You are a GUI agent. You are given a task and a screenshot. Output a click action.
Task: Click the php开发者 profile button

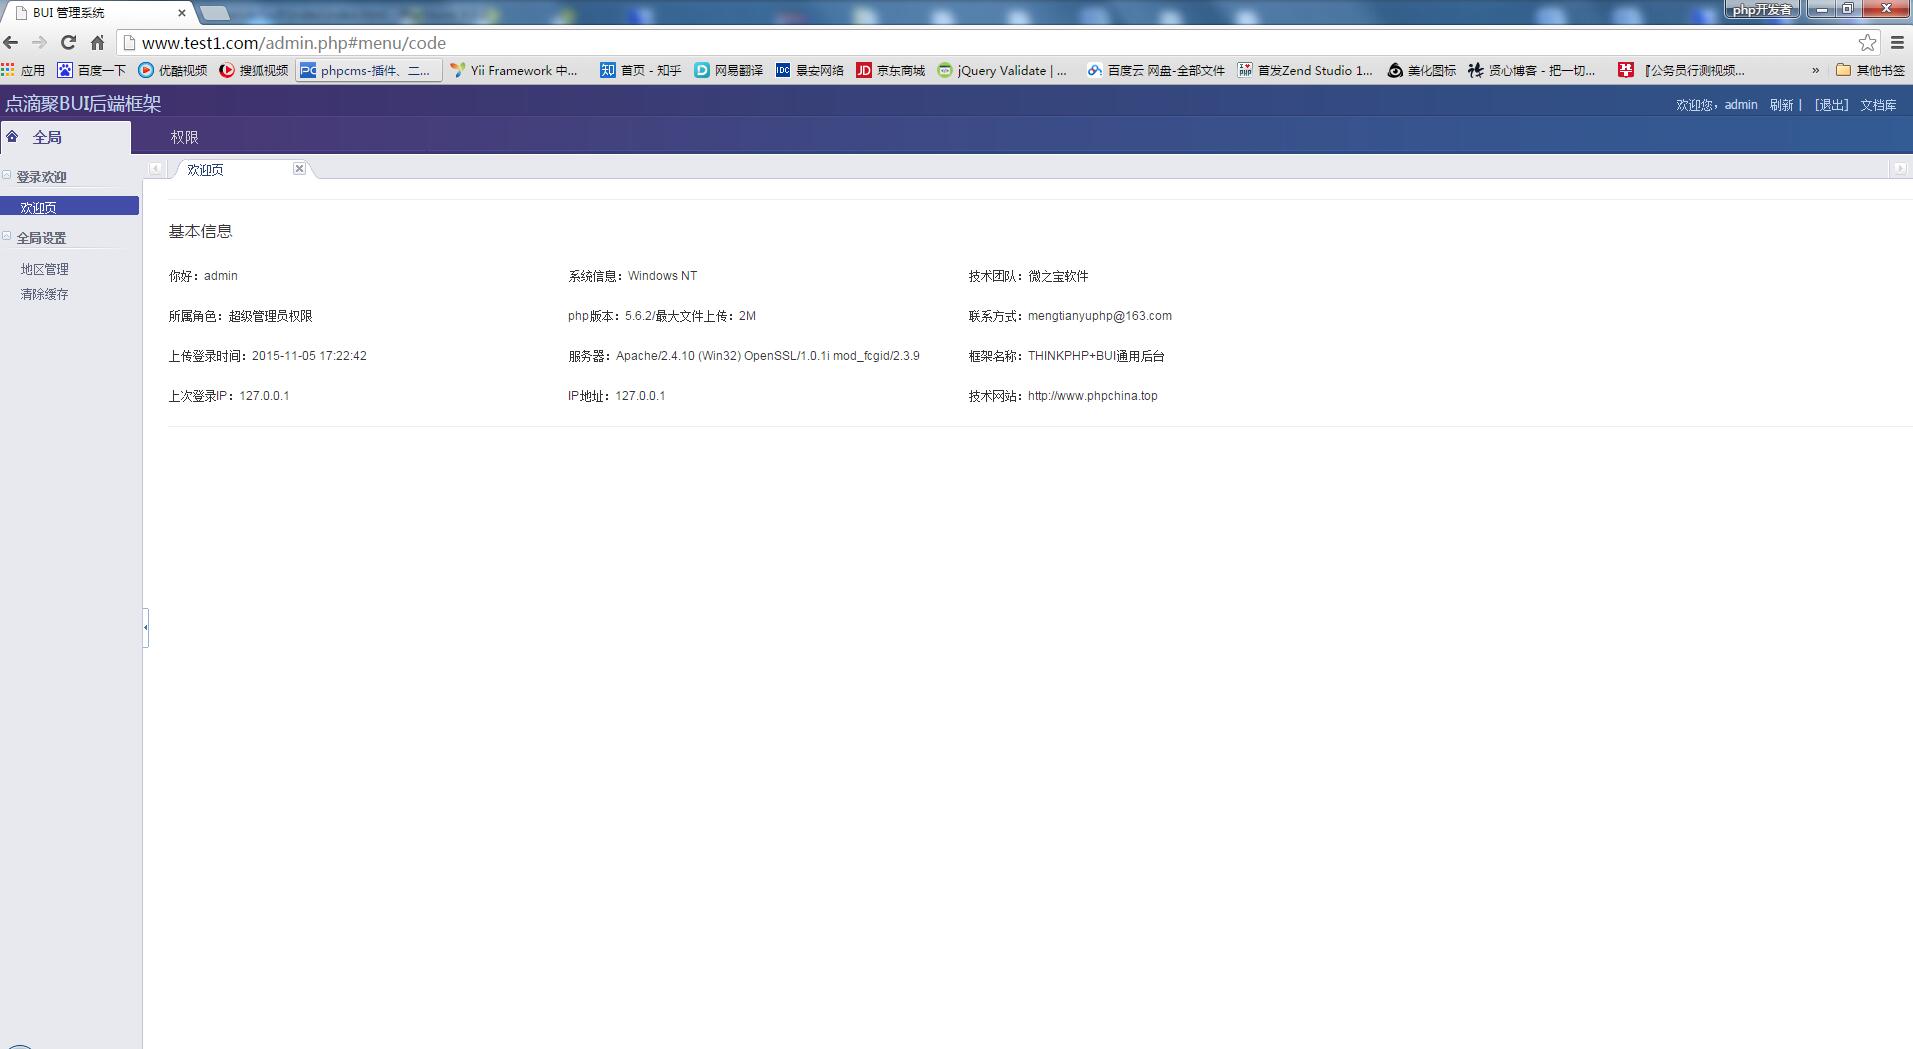pyautogui.click(x=1761, y=9)
